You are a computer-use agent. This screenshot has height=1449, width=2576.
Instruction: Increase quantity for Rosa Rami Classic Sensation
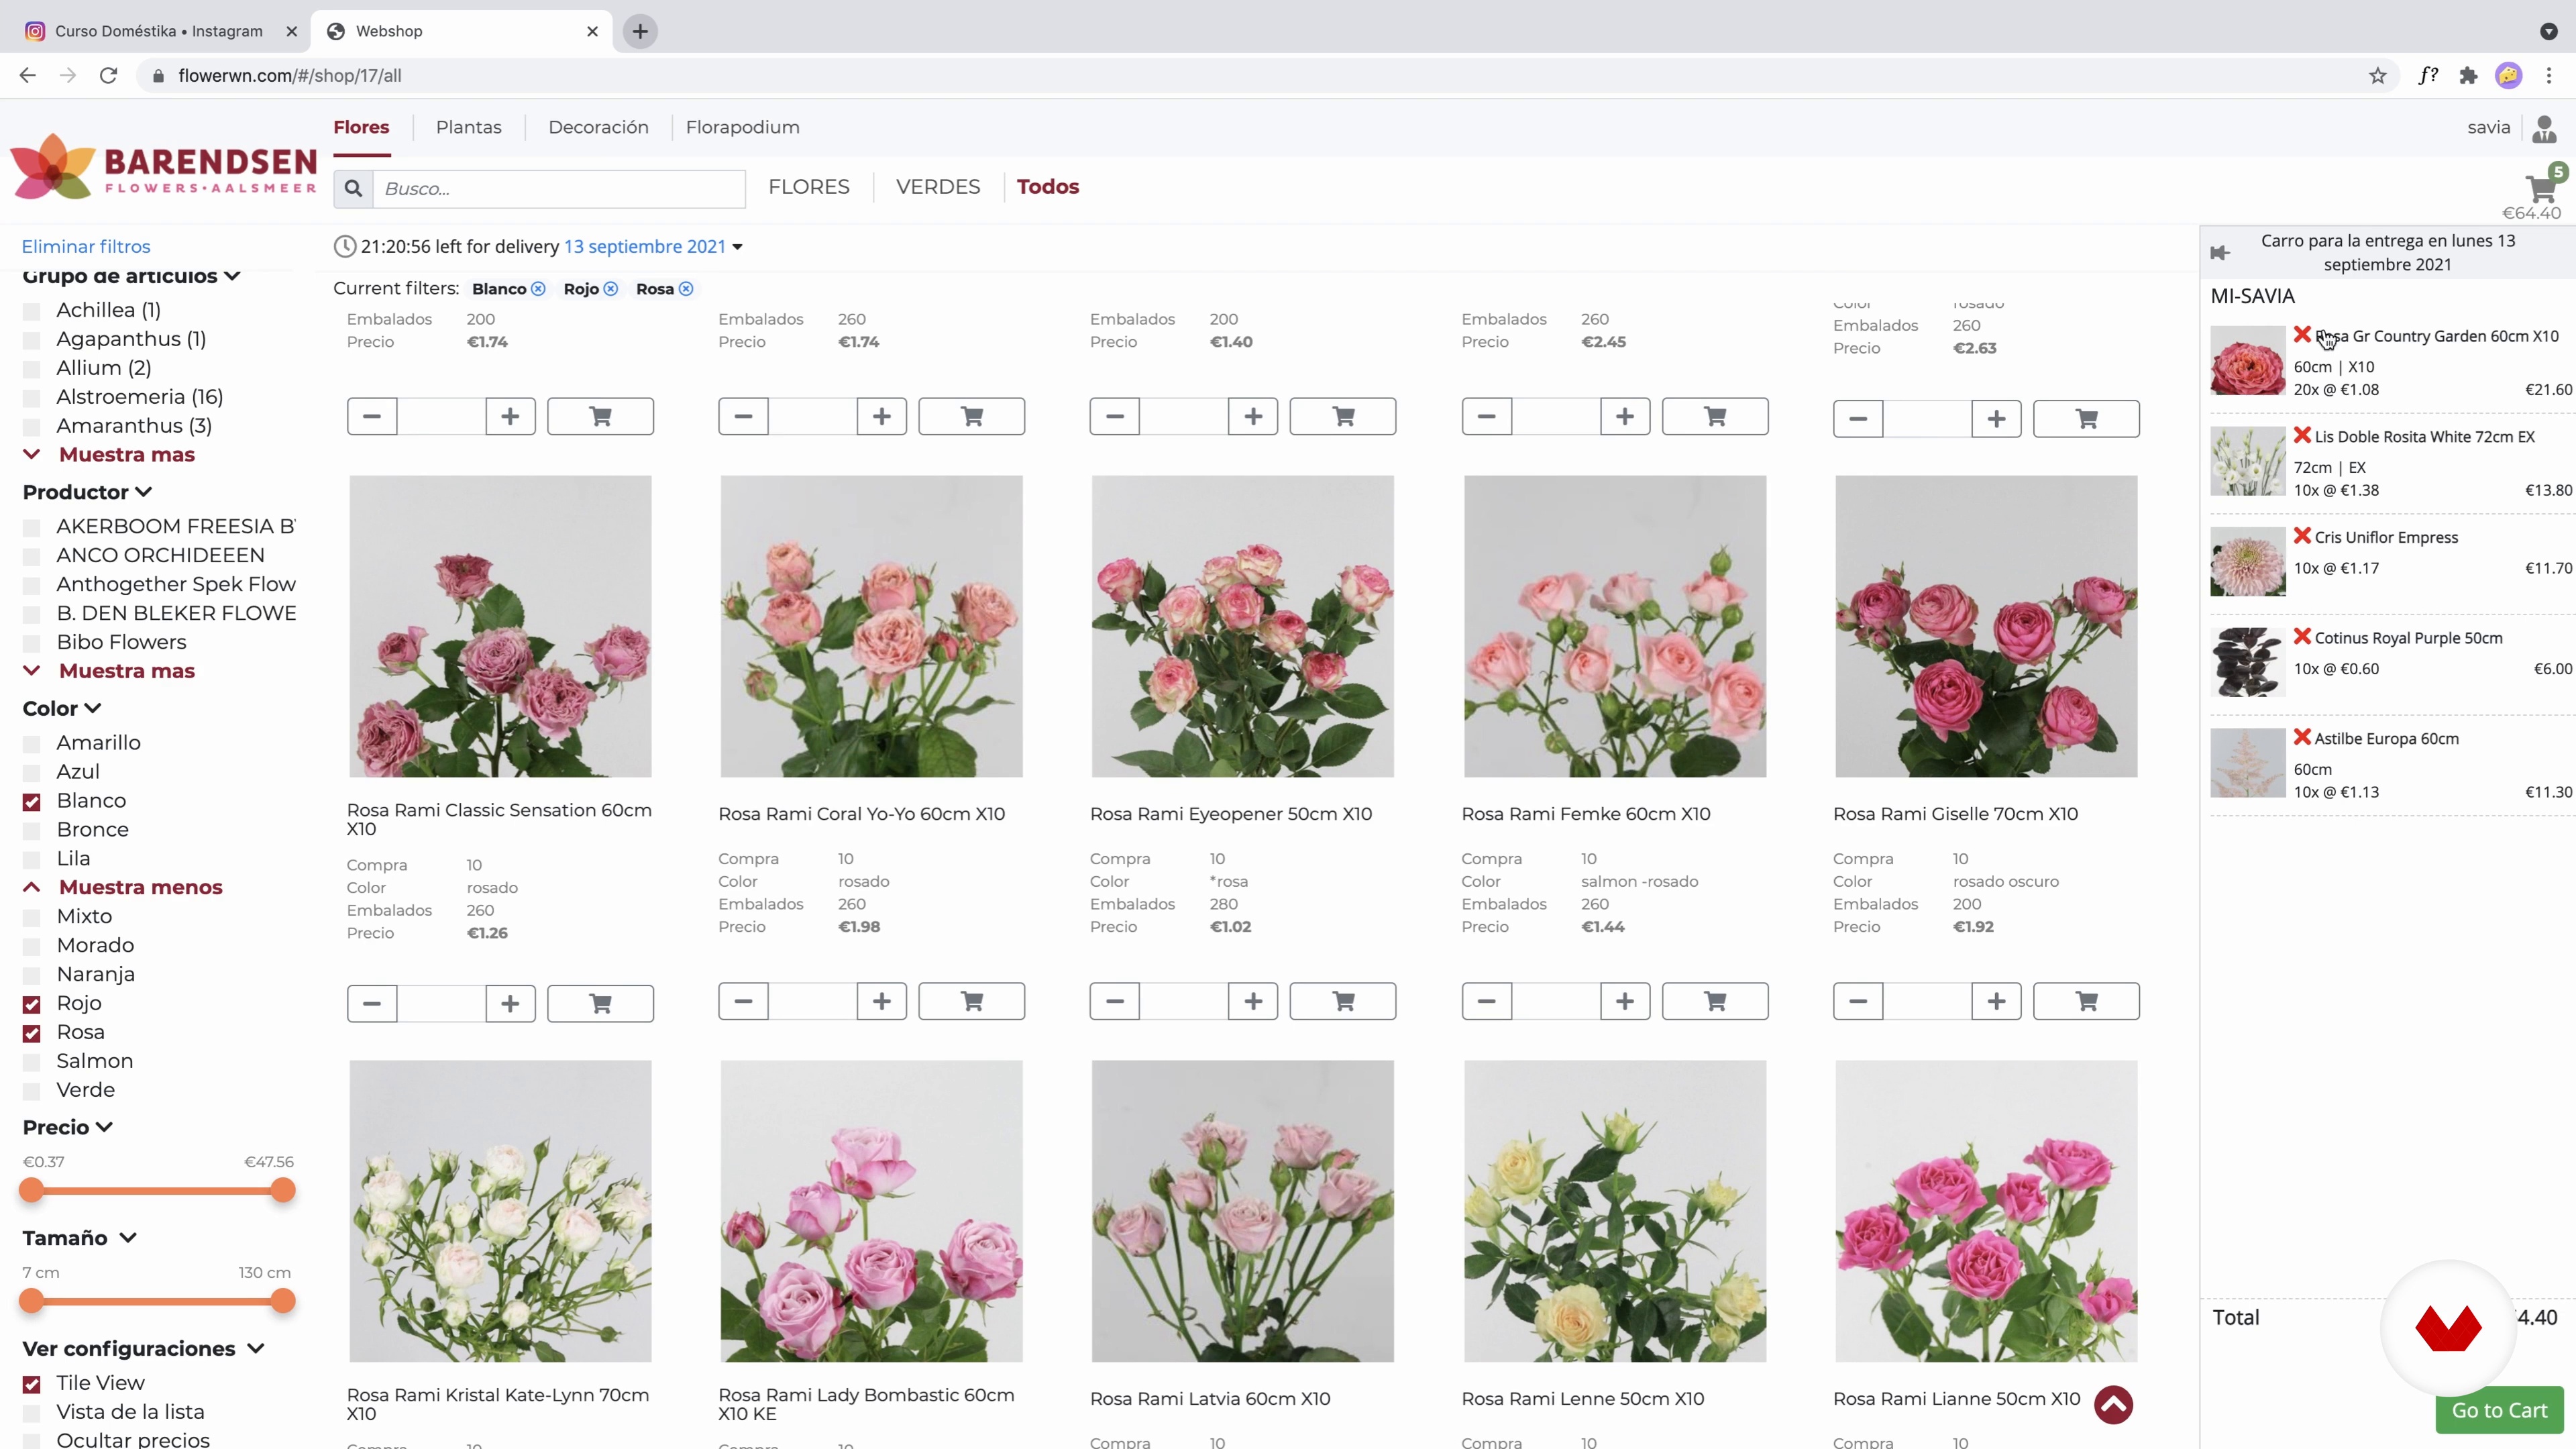point(510,1003)
